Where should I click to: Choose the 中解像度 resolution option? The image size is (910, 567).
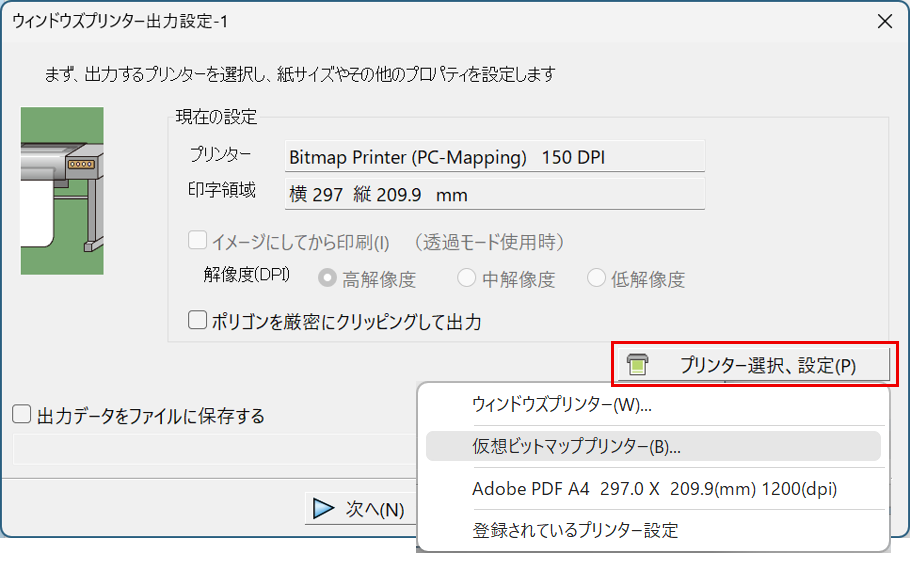coord(466,279)
